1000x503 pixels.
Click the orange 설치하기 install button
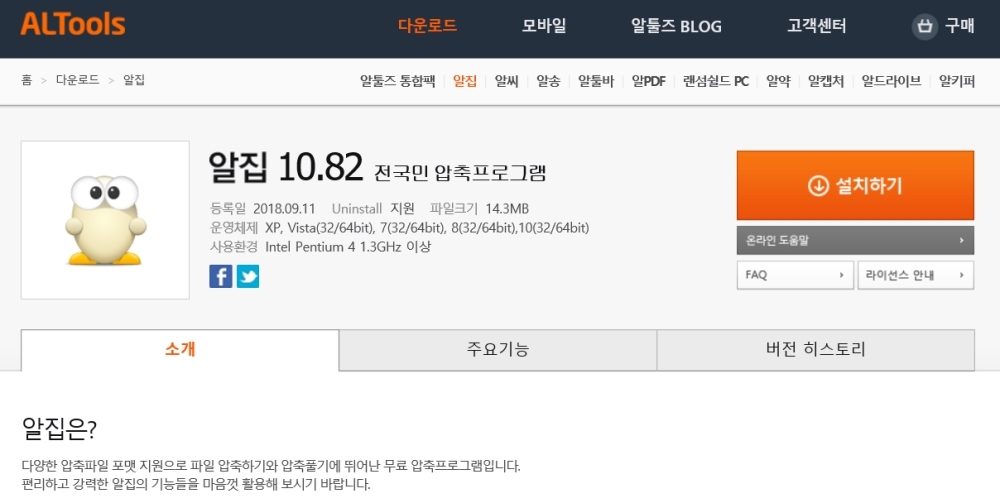pos(855,186)
